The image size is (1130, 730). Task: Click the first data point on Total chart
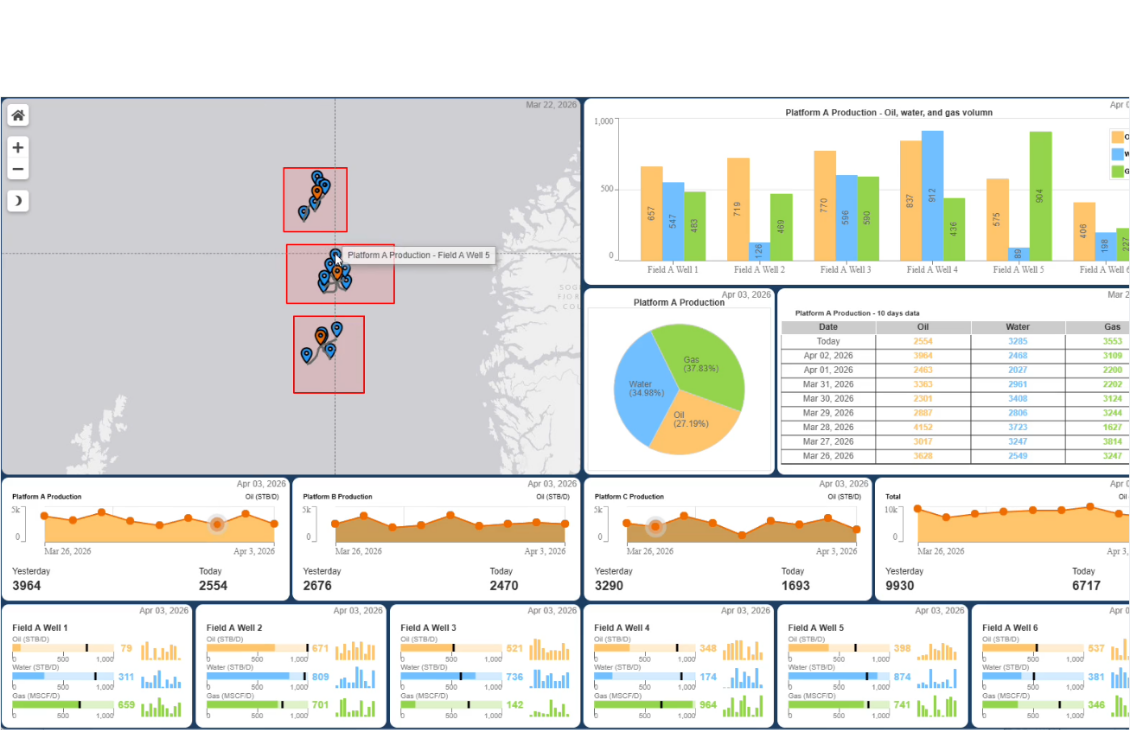click(x=917, y=509)
